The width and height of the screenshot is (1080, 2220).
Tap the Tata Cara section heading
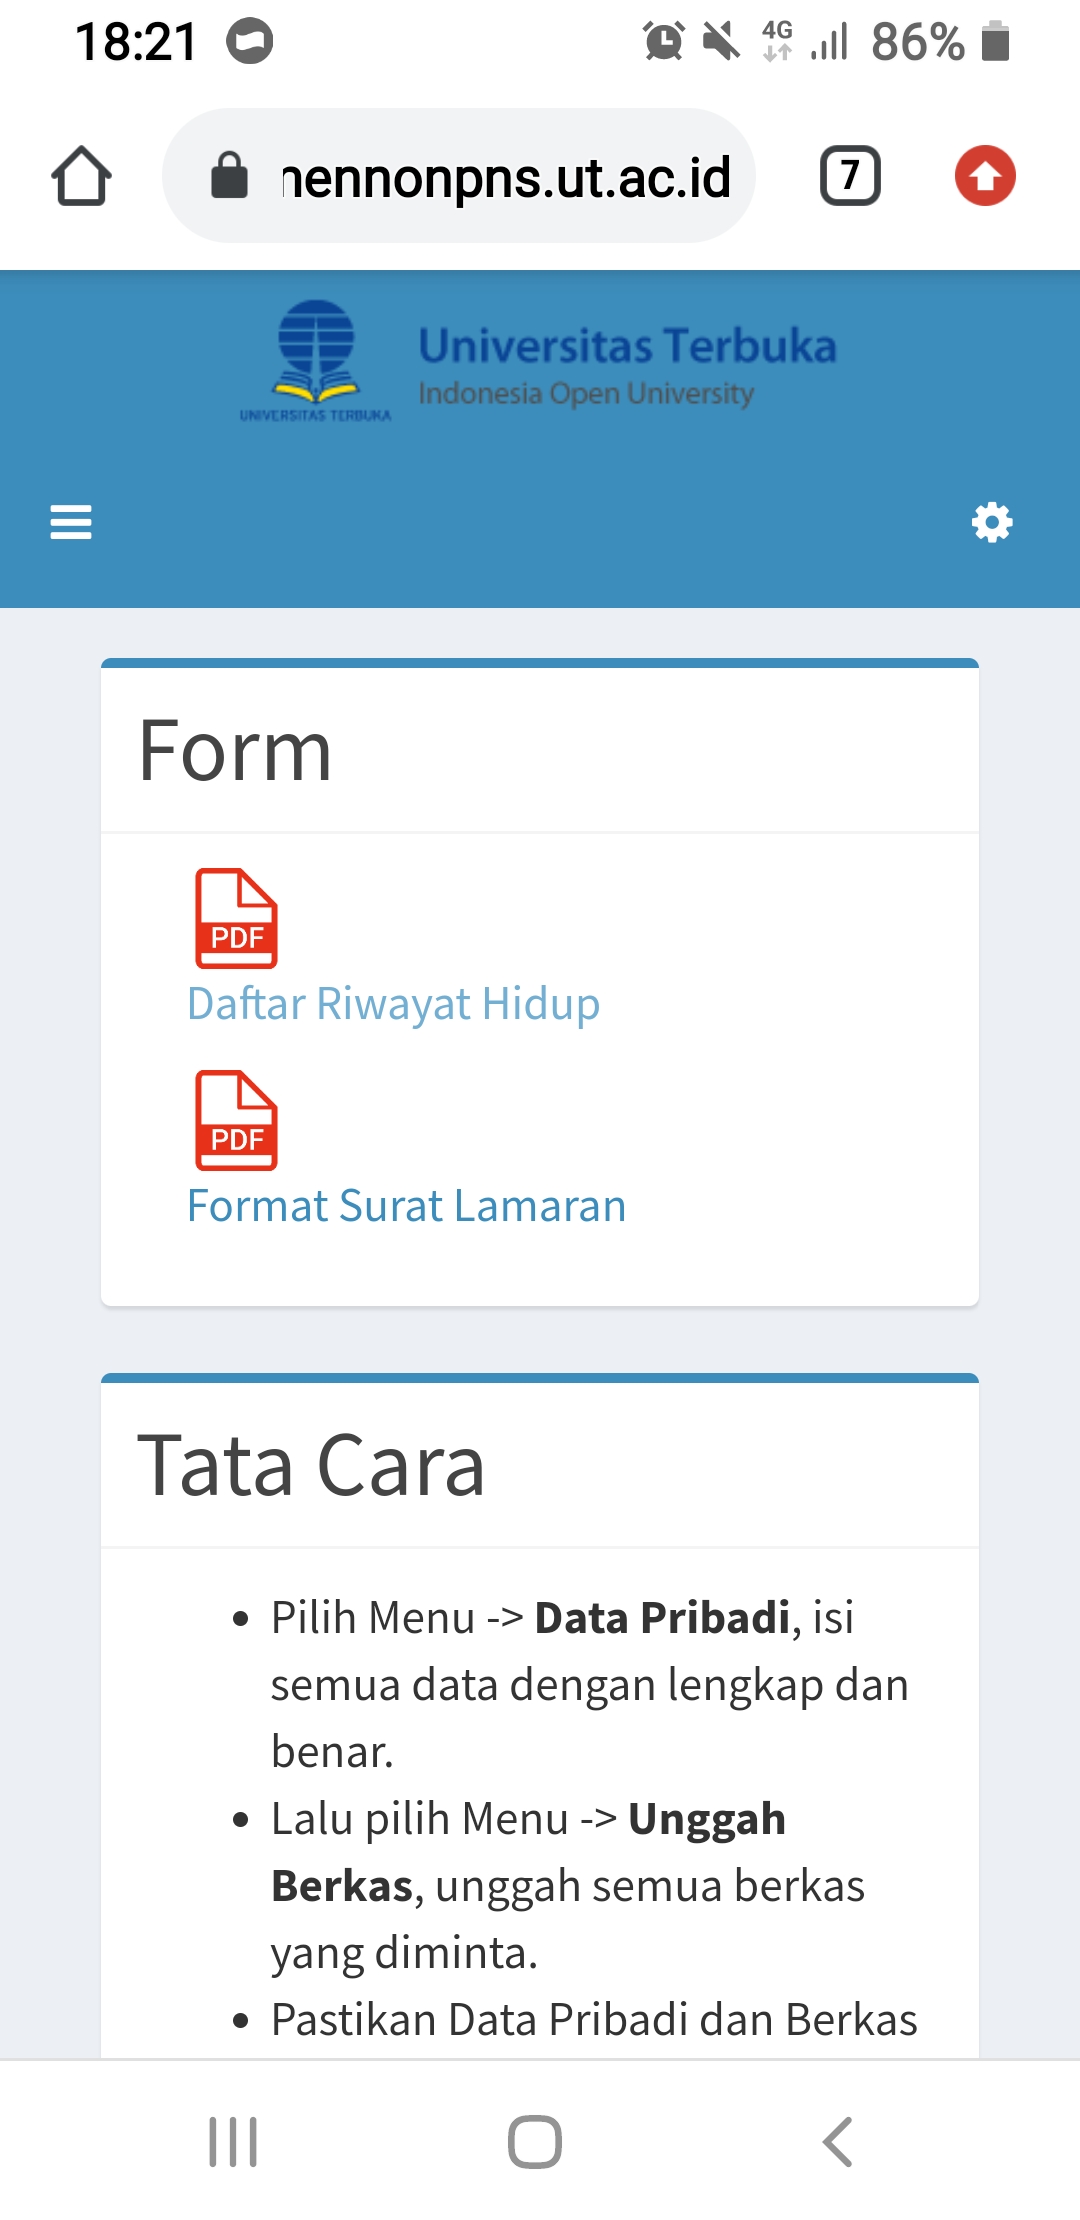click(311, 1466)
